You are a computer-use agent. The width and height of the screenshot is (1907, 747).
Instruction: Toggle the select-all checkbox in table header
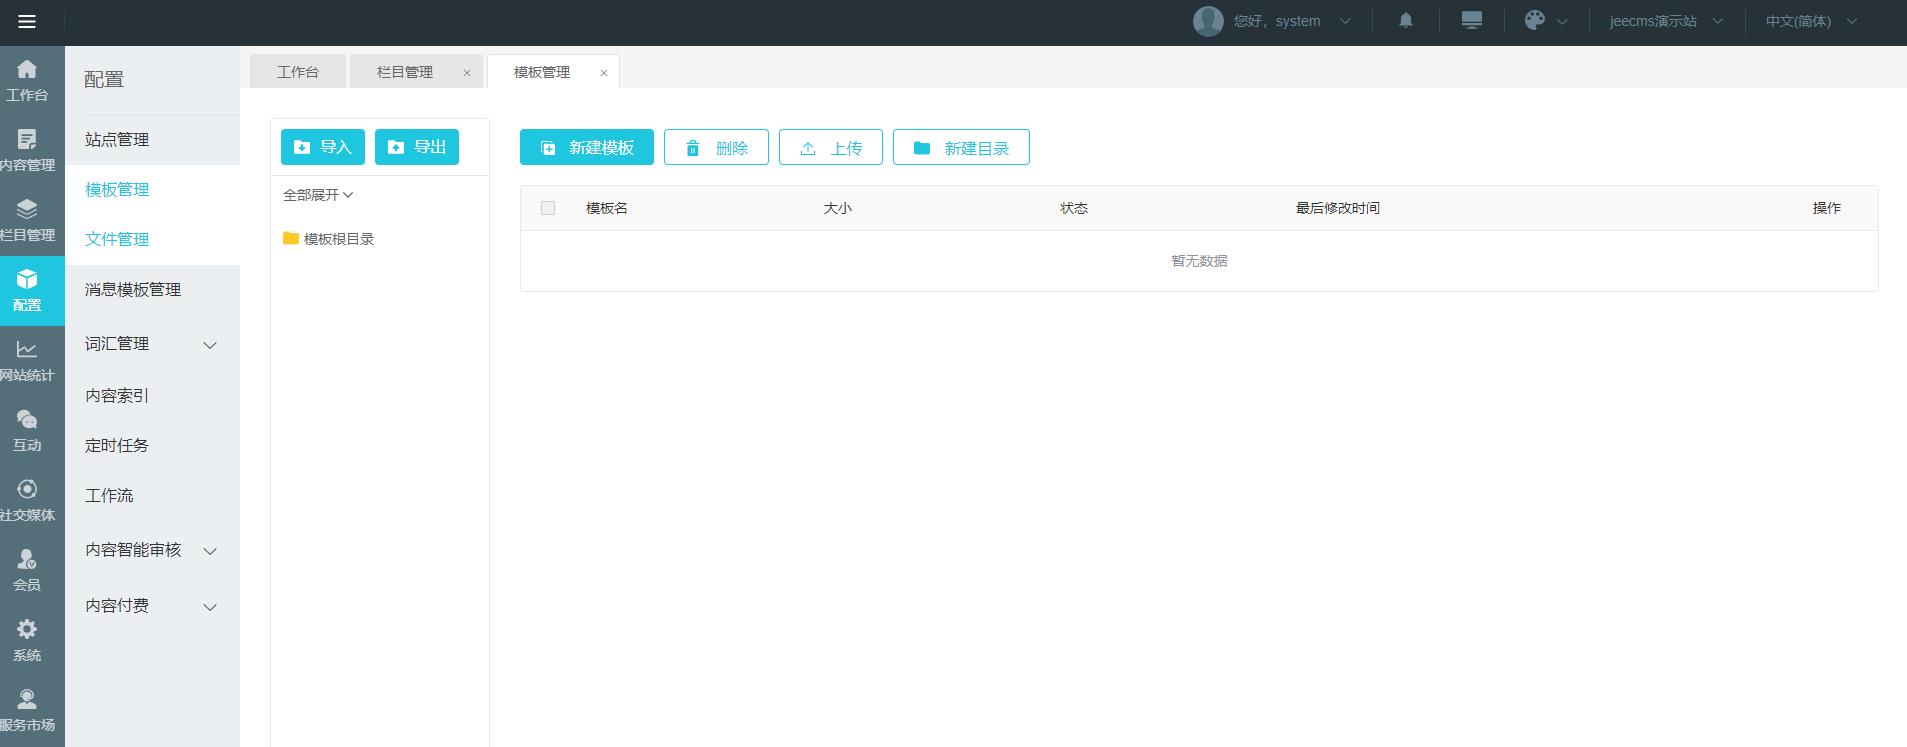pos(548,208)
